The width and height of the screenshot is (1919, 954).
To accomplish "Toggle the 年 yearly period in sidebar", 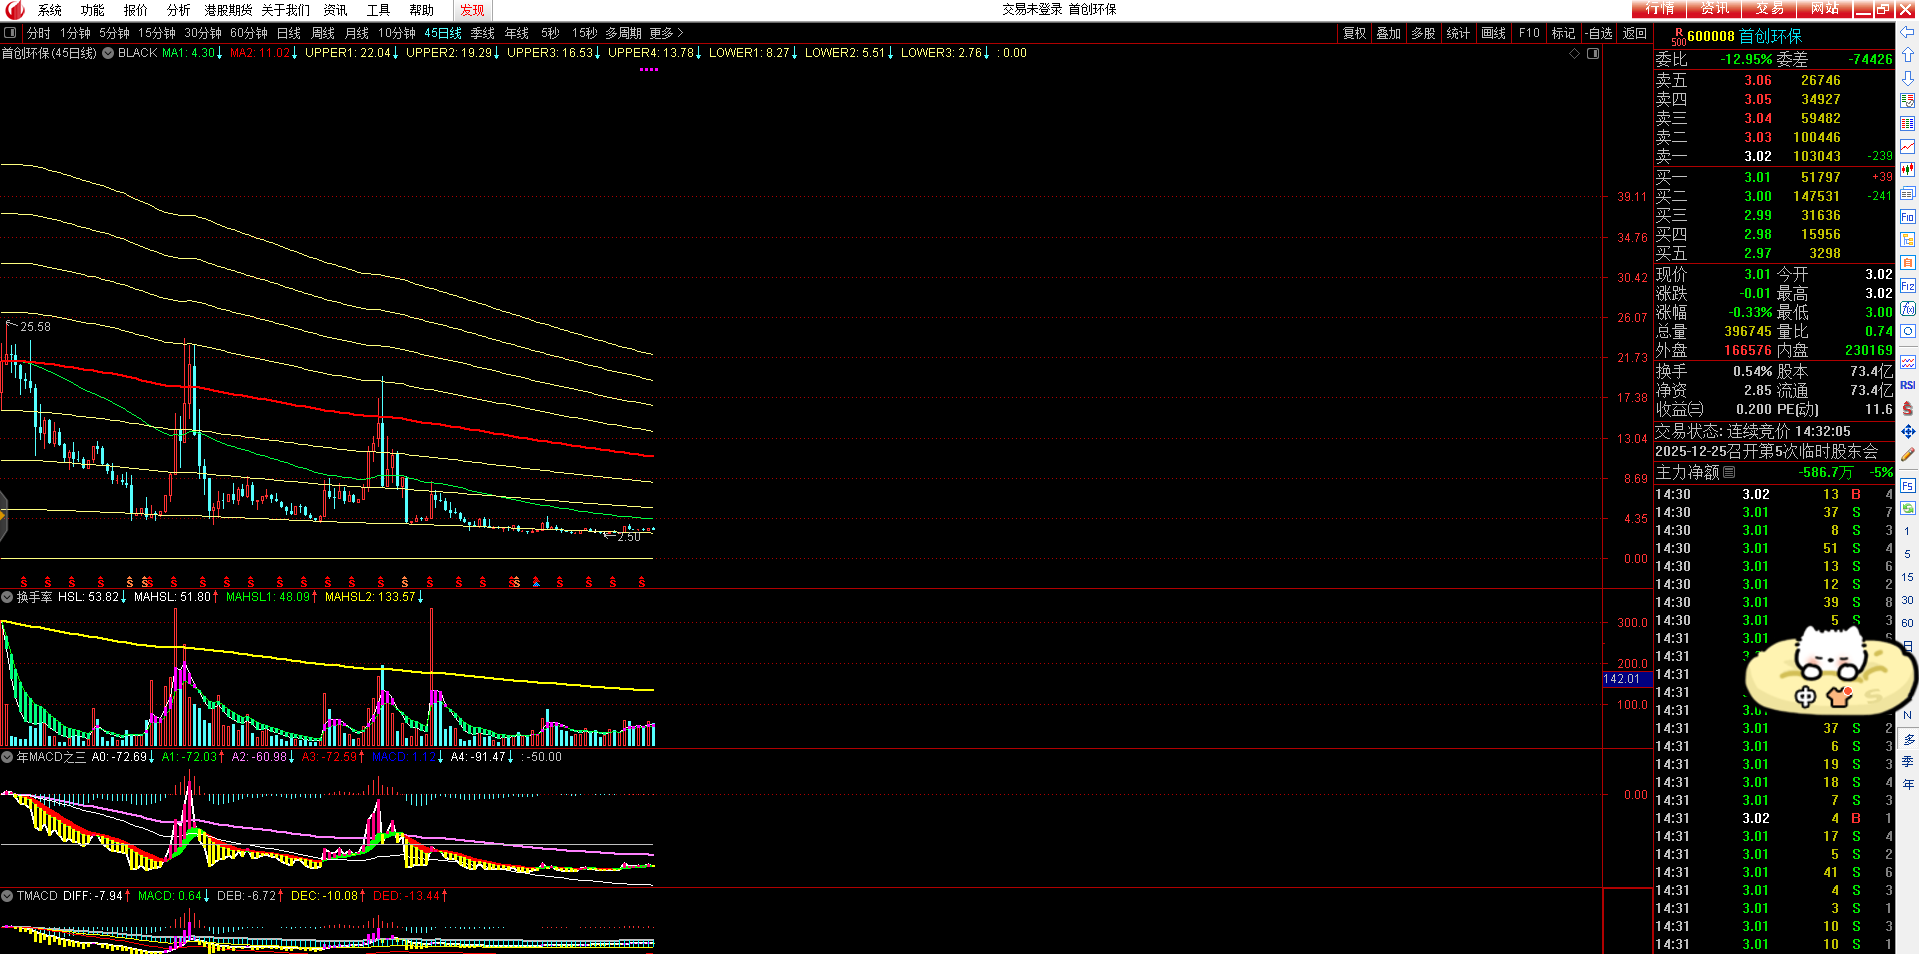I will (x=1907, y=785).
